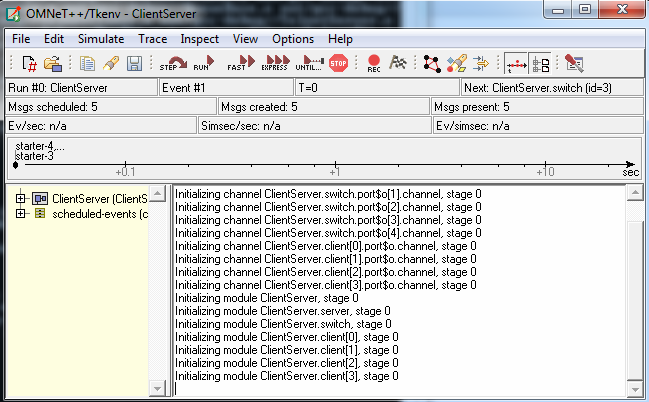Click the ClientServer compound module icon in tree

pos(40,199)
